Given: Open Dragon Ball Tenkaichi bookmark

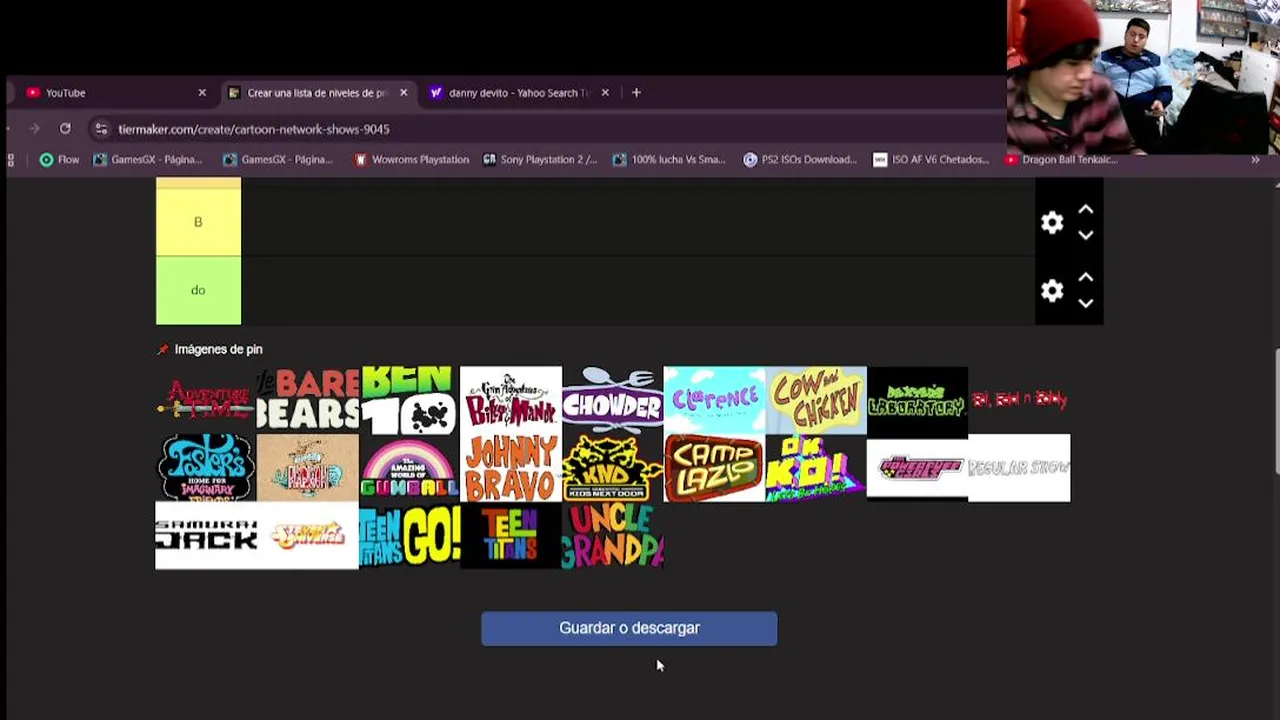Looking at the screenshot, I should pyautogui.click(x=1062, y=159).
